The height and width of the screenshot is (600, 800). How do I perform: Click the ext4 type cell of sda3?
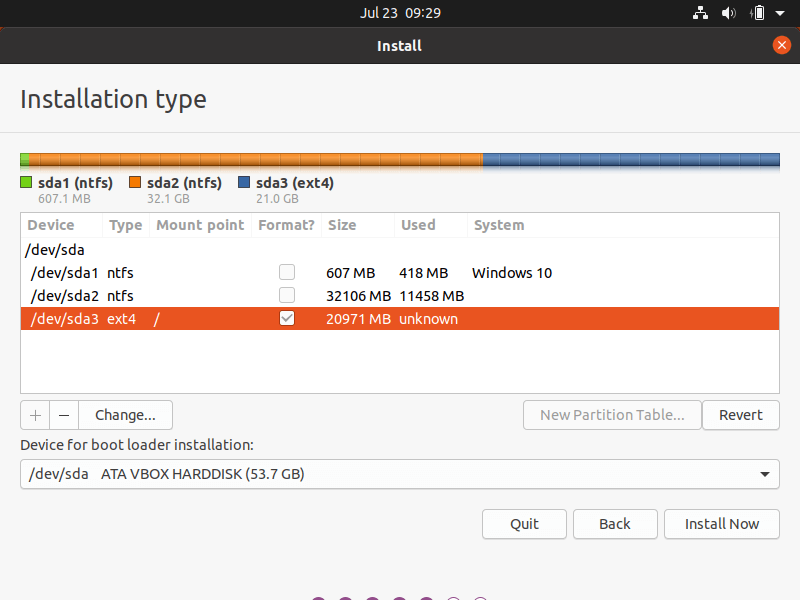click(x=121, y=319)
